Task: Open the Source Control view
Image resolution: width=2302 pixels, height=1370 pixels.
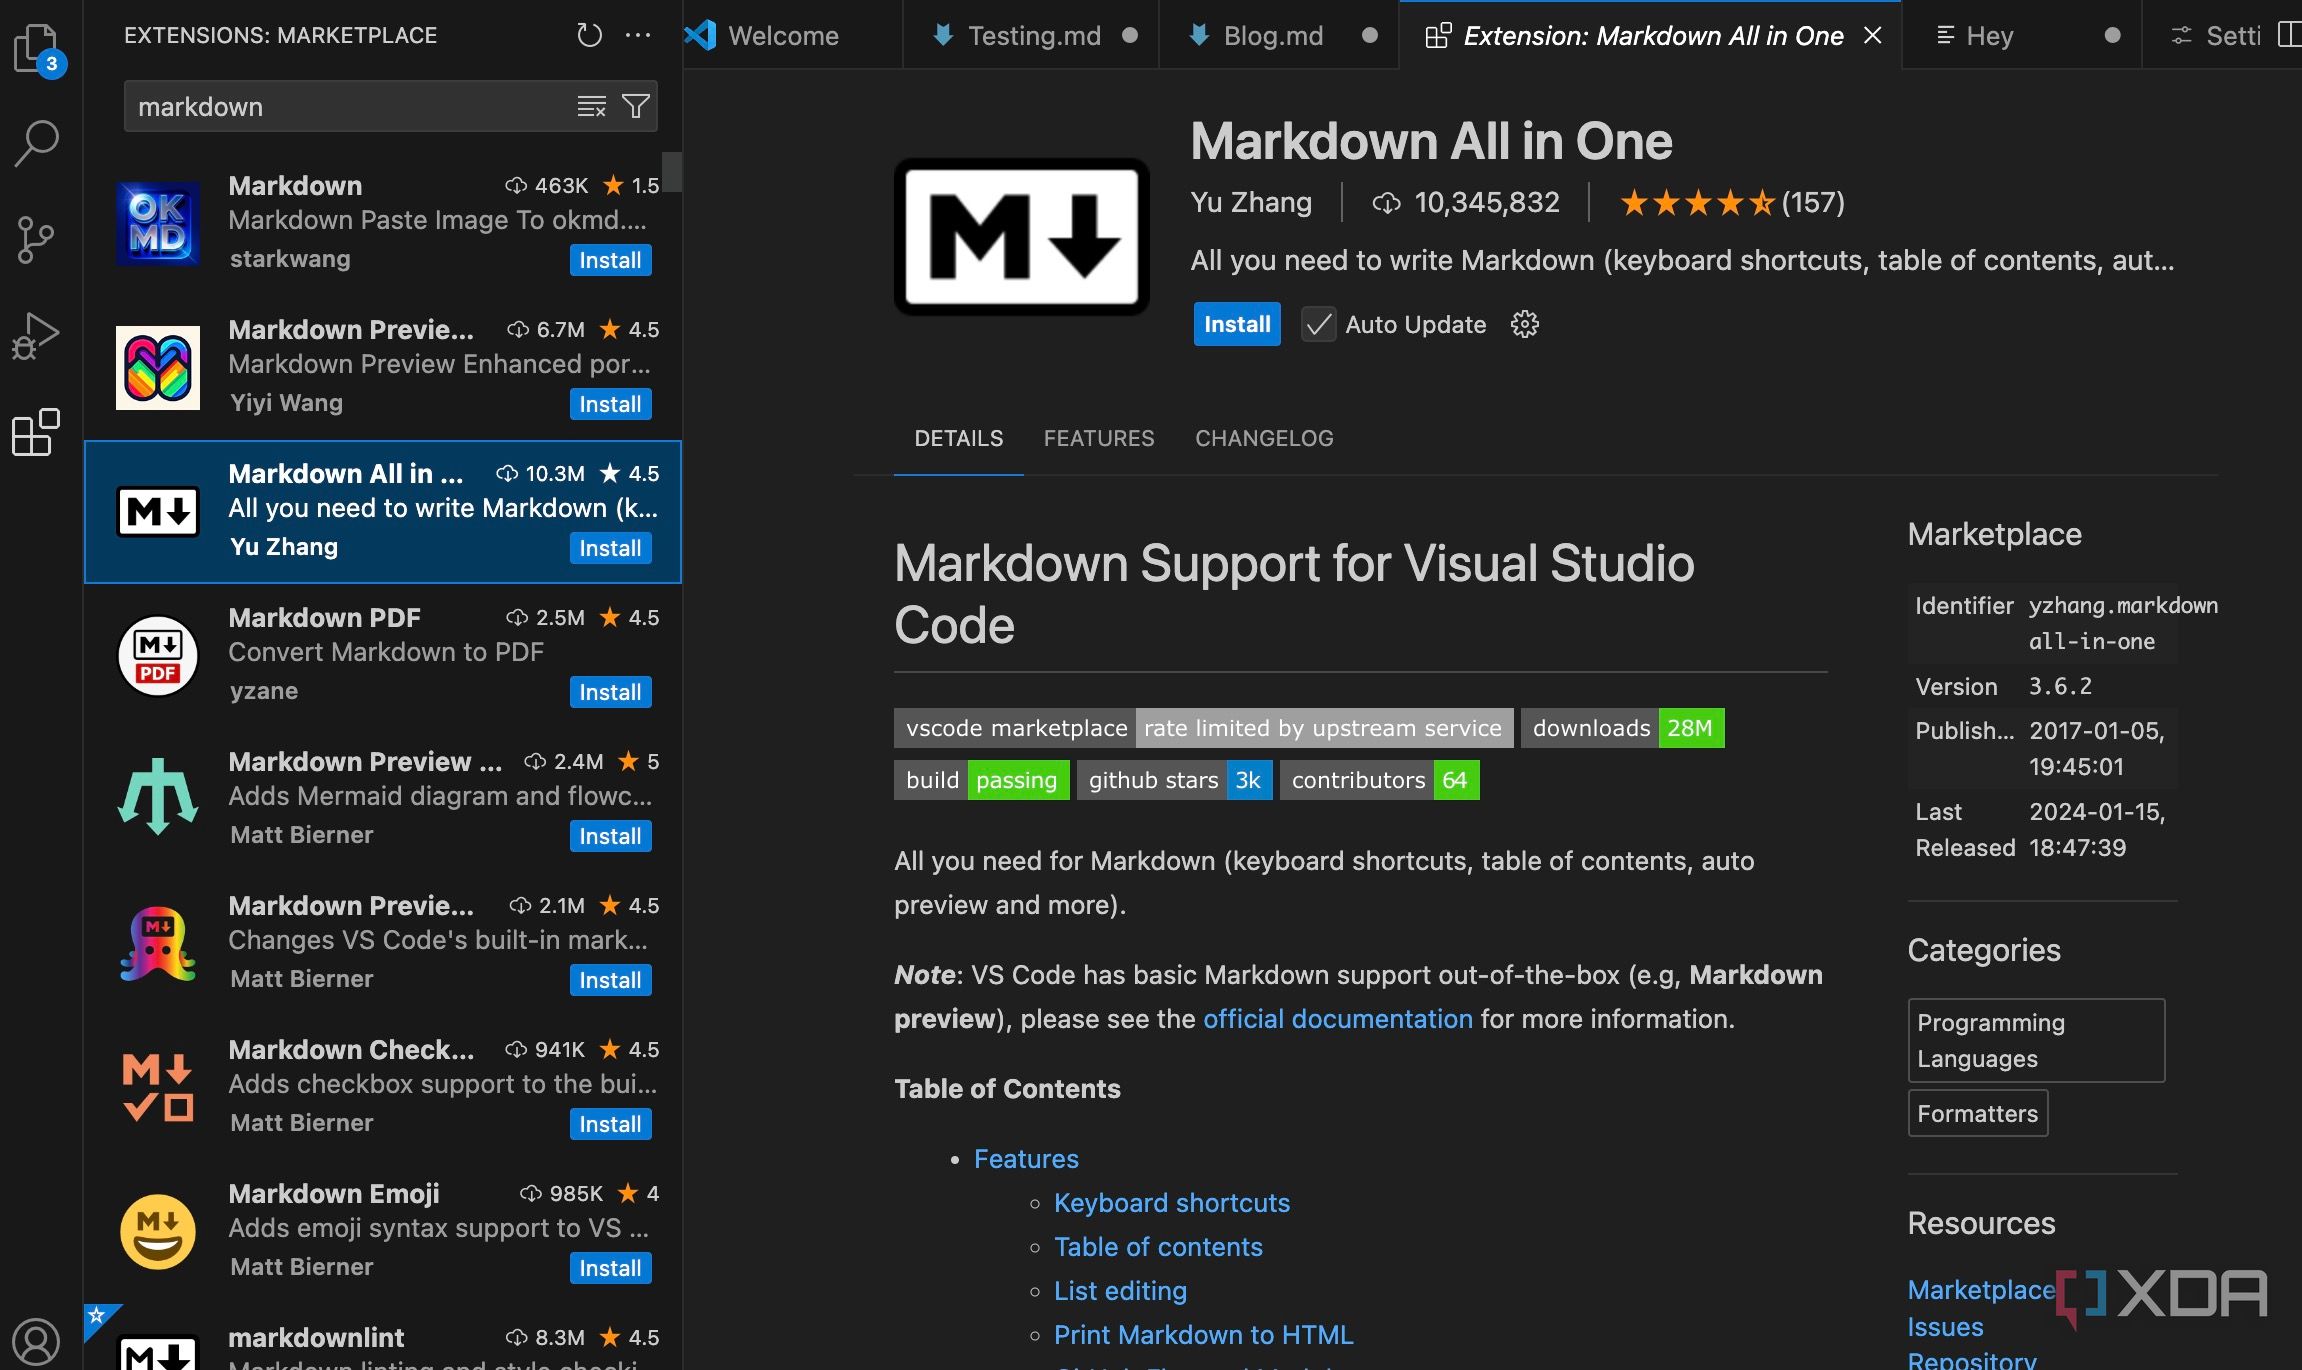Action: (37, 240)
